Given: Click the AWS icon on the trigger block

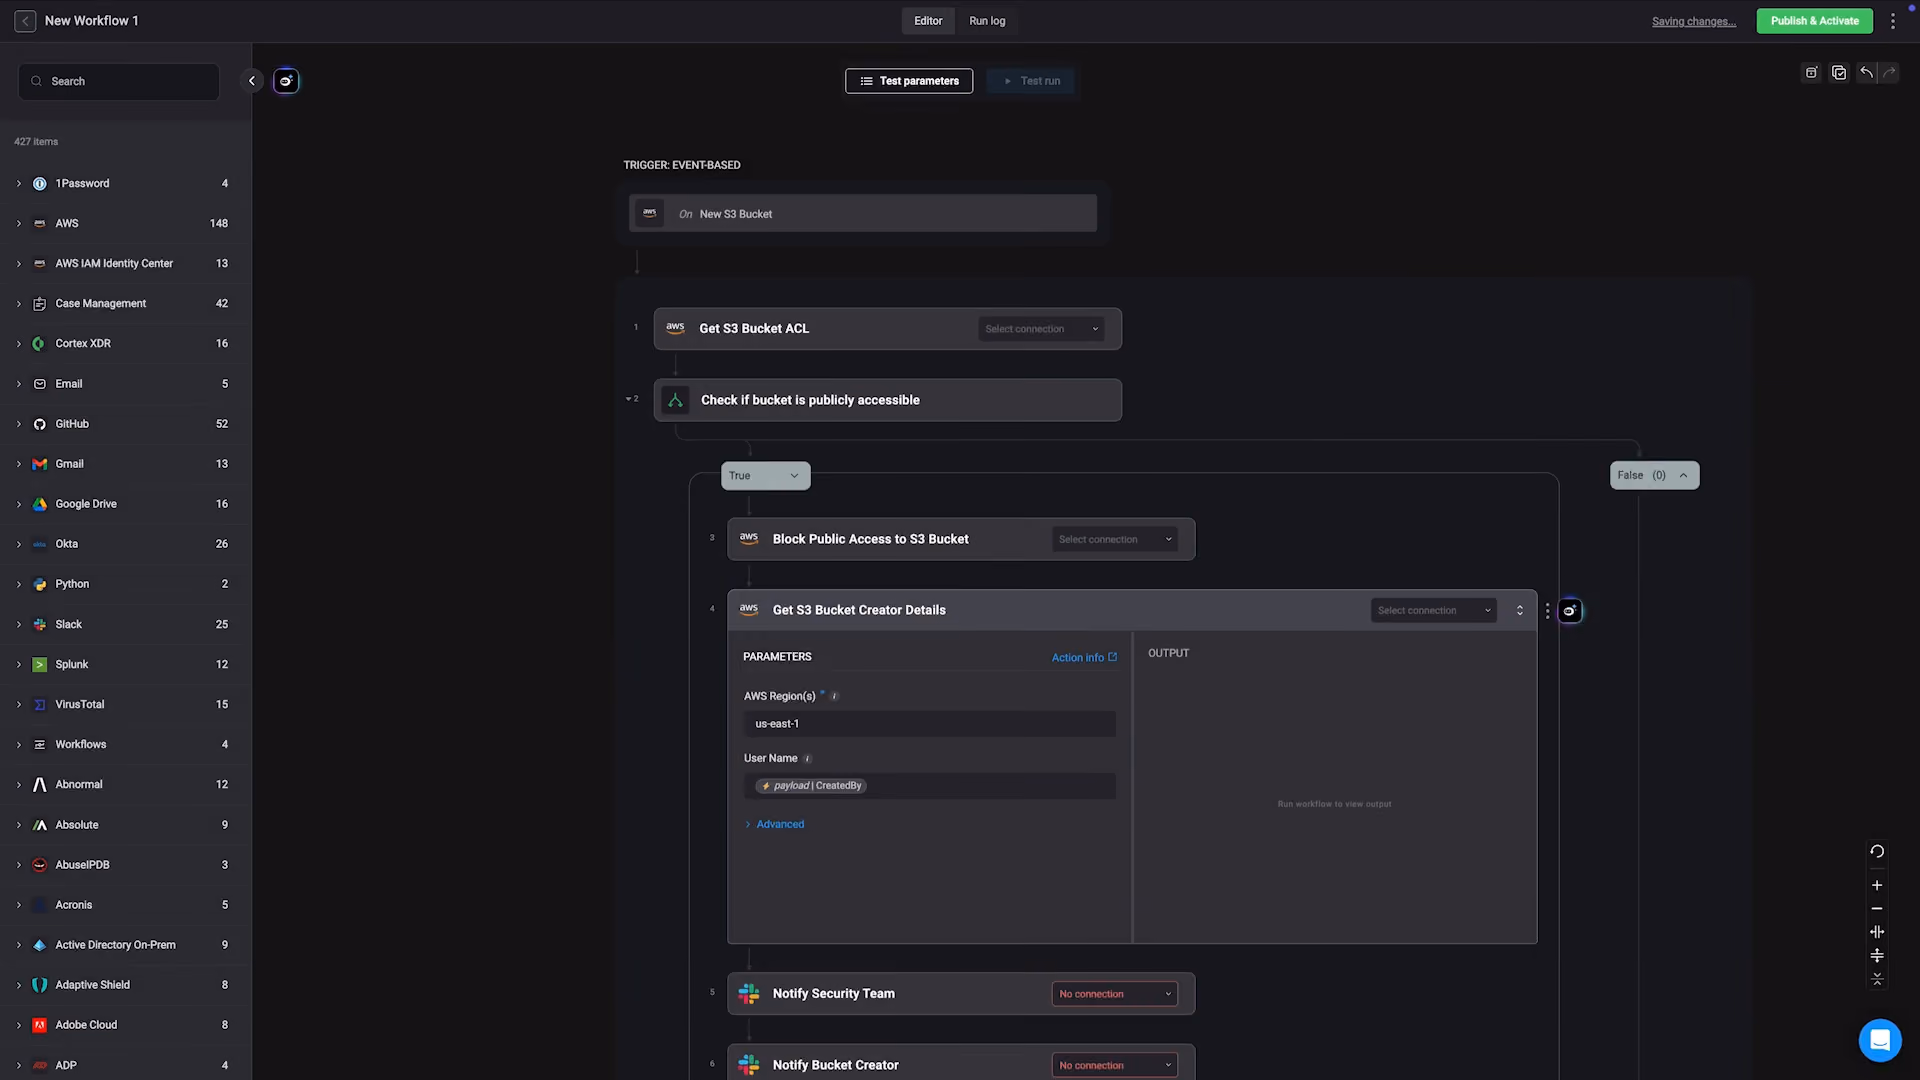Looking at the screenshot, I should [x=650, y=213].
